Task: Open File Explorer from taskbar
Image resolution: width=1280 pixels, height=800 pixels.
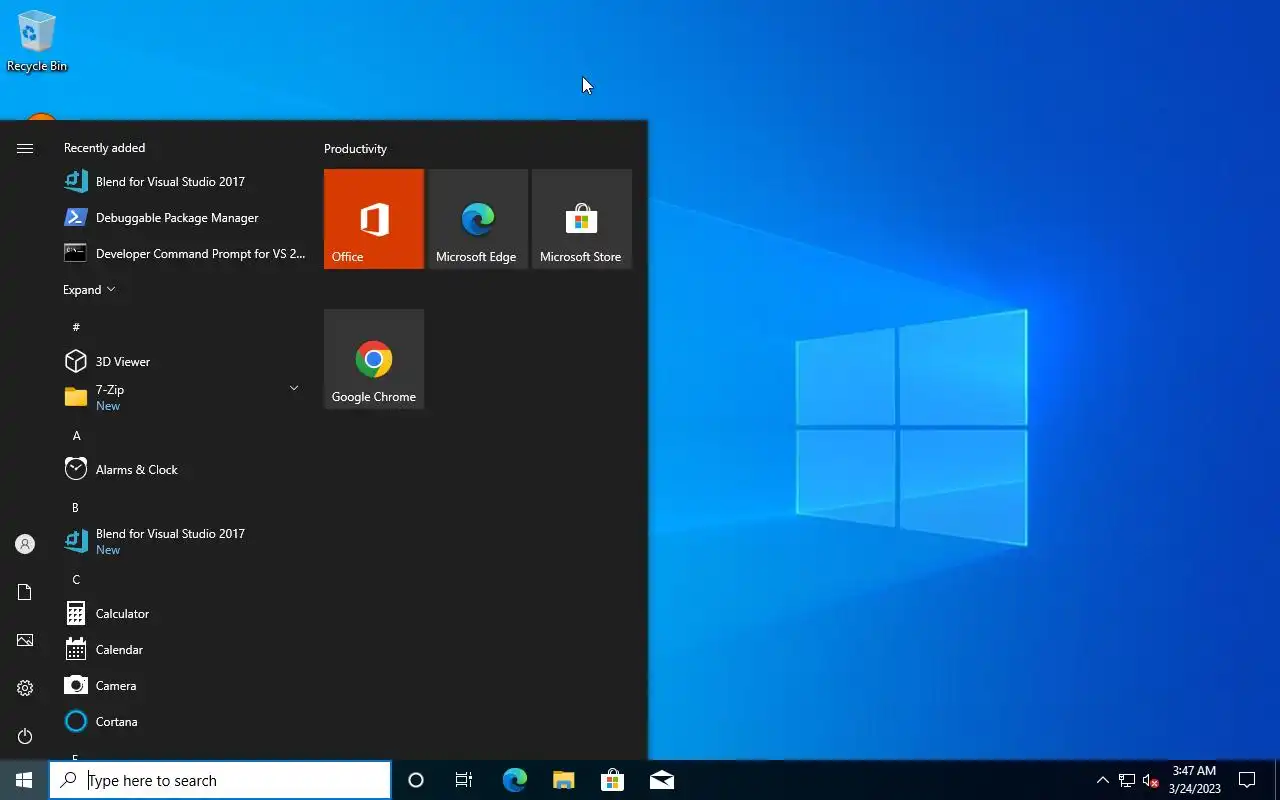Action: 564,780
